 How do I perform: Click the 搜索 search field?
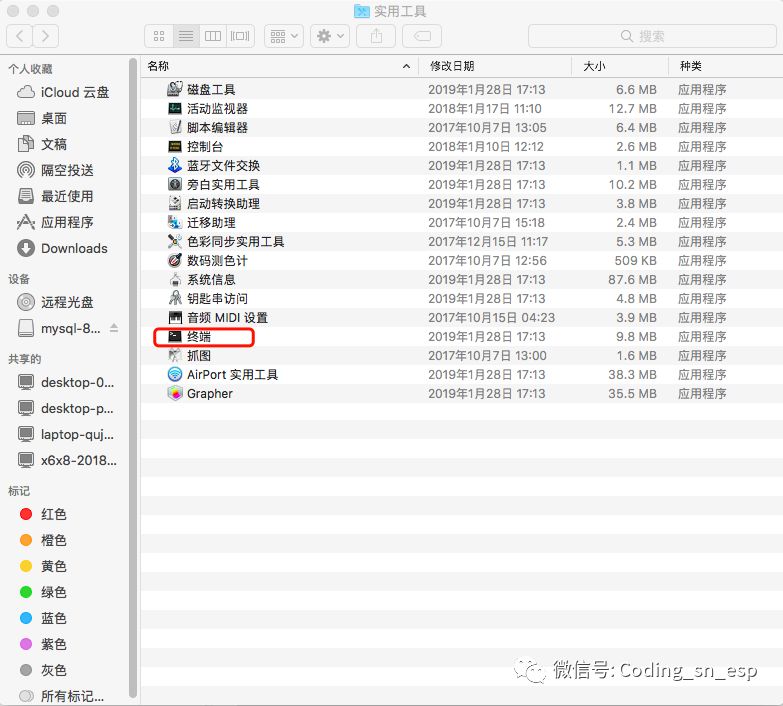click(652, 36)
